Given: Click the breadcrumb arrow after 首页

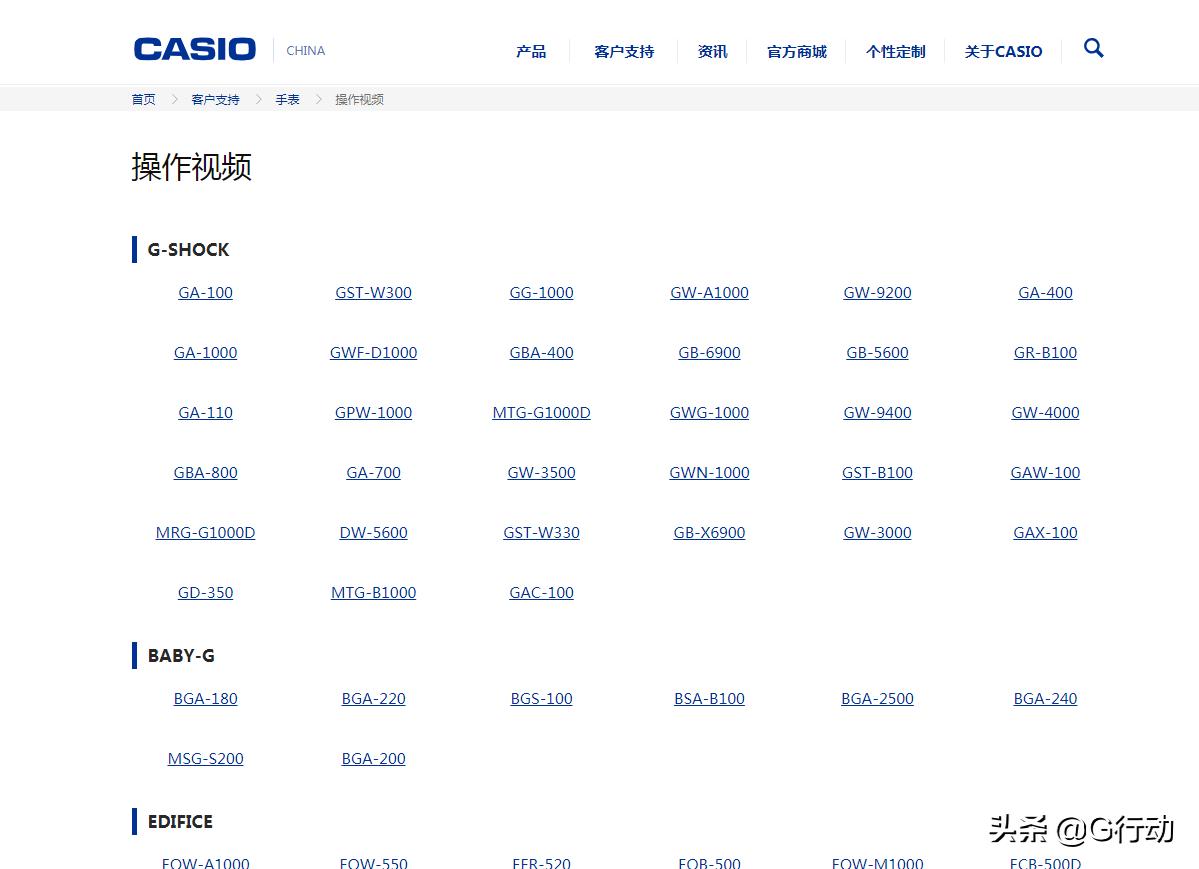Looking at the screenshot, I should [x=175, y=99].
